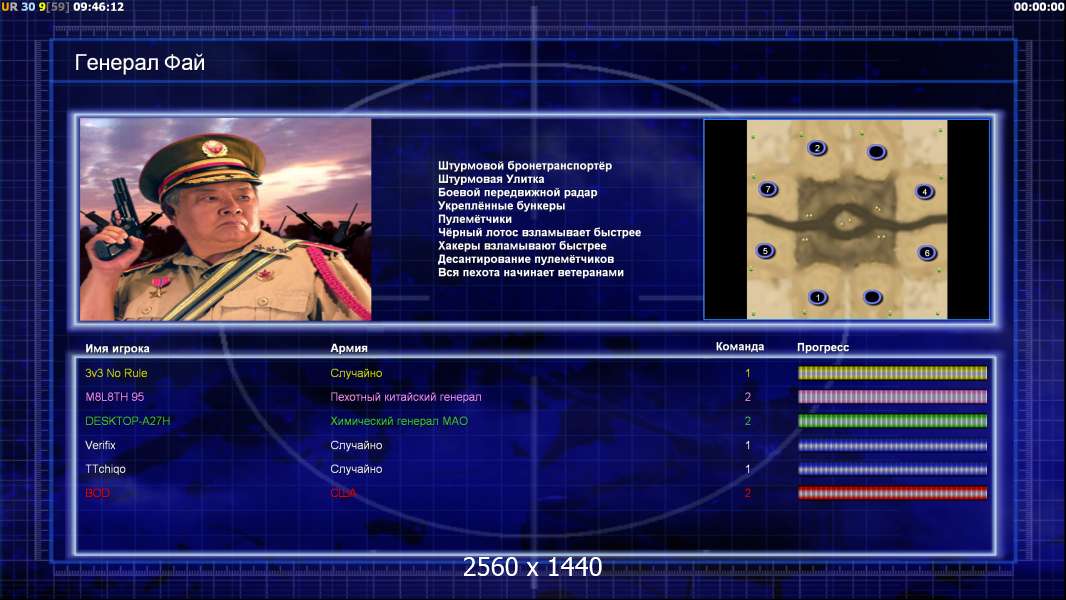
Task: Click the 09:46:12 clock overlay
Action: 99,7
